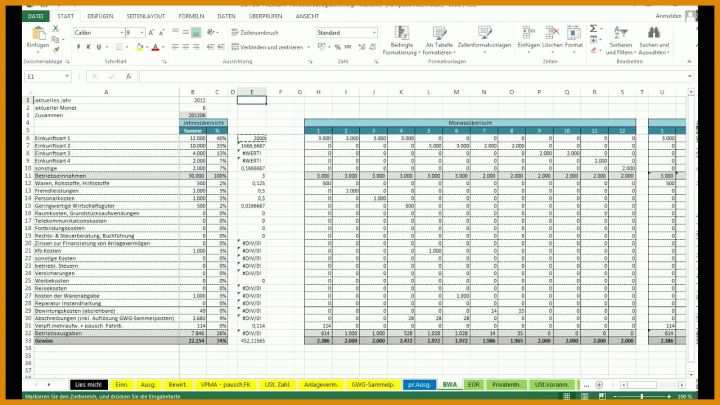The height and width of the screenshot is (405, 720).
Task: Align cell content to top
Action: 175,32
